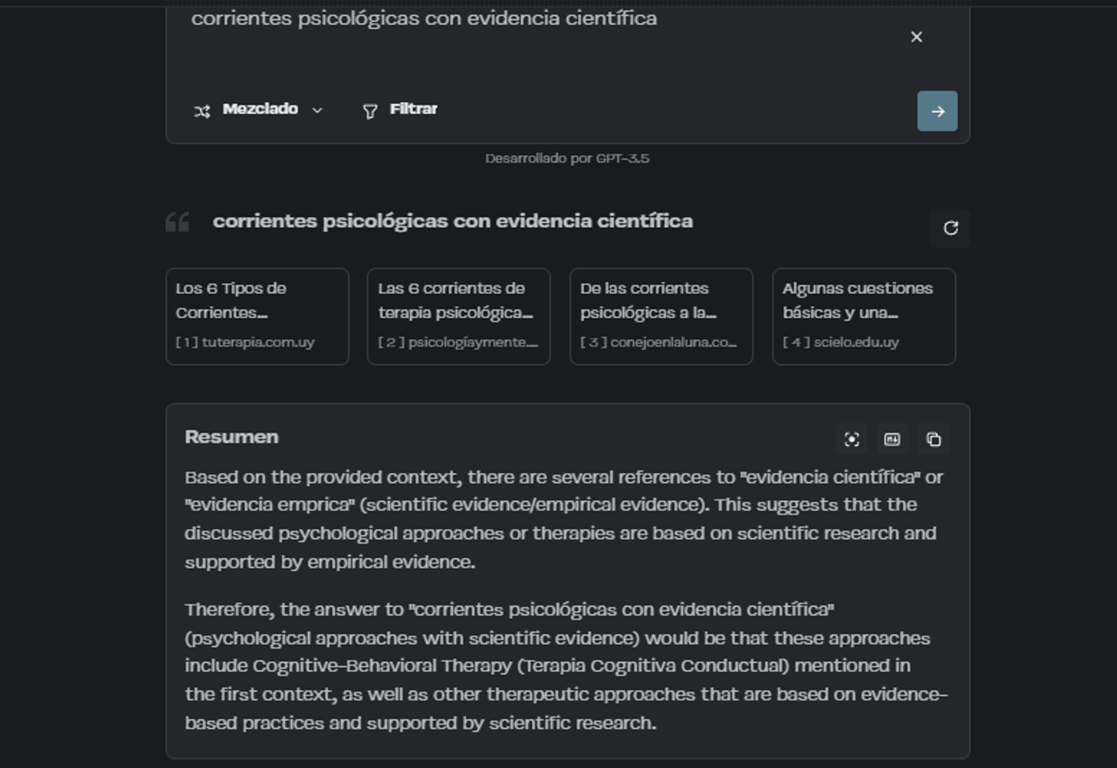The image size is (1117, 768).
Task: Click the refresh icon to regenerate results
Action: pyautogui.click(x=950, y=228)
